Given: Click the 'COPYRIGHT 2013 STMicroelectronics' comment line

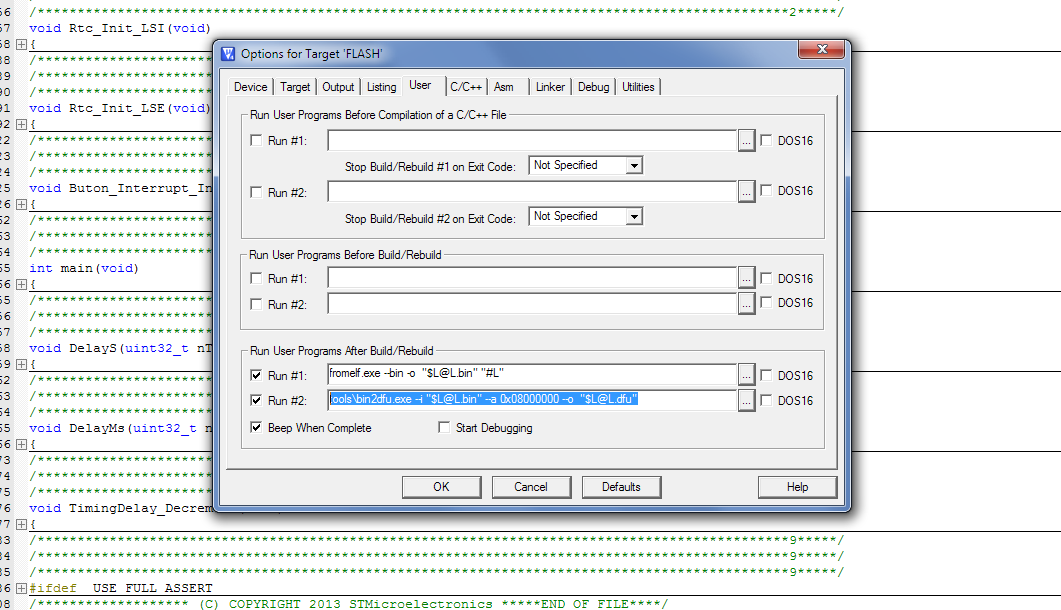Looking at the screenshot, I should (x=348, y=604).
